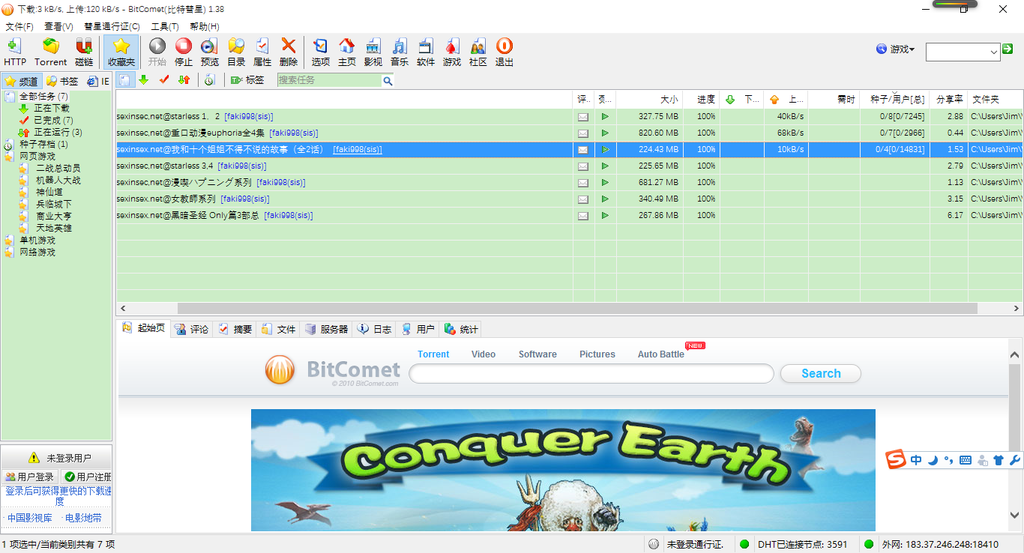Click the up-down arrows active filter icon
The image size is (1024, 553).
(184, 80)
